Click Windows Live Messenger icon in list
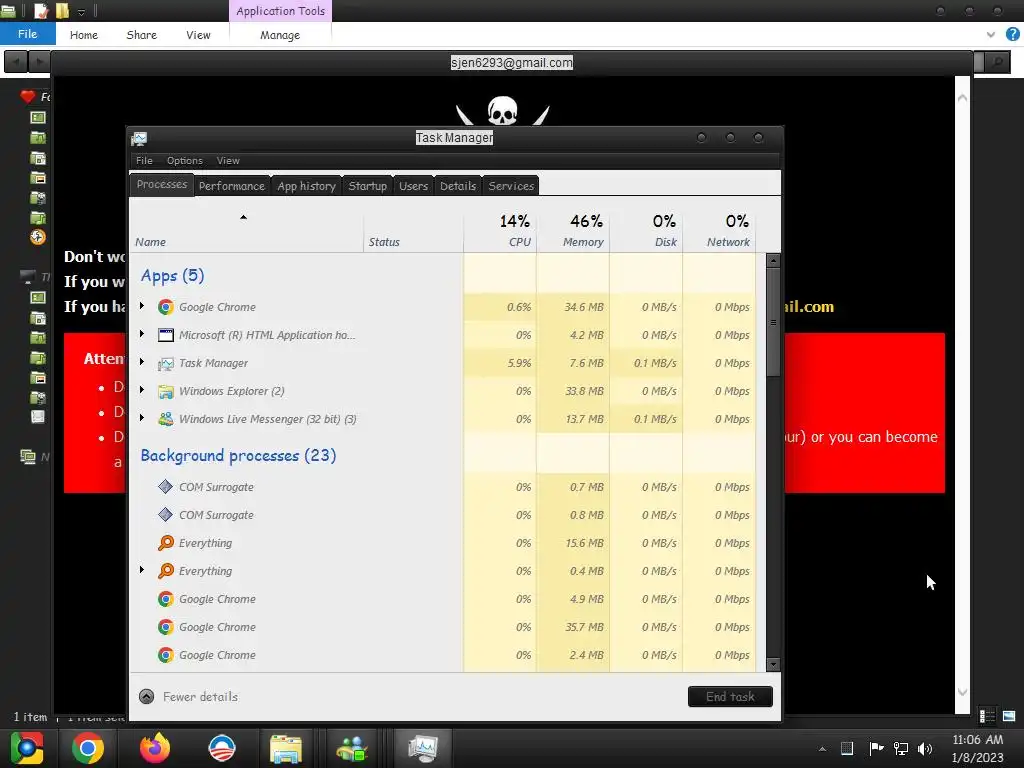This screenshot has width=1024, height=768. 166,419
